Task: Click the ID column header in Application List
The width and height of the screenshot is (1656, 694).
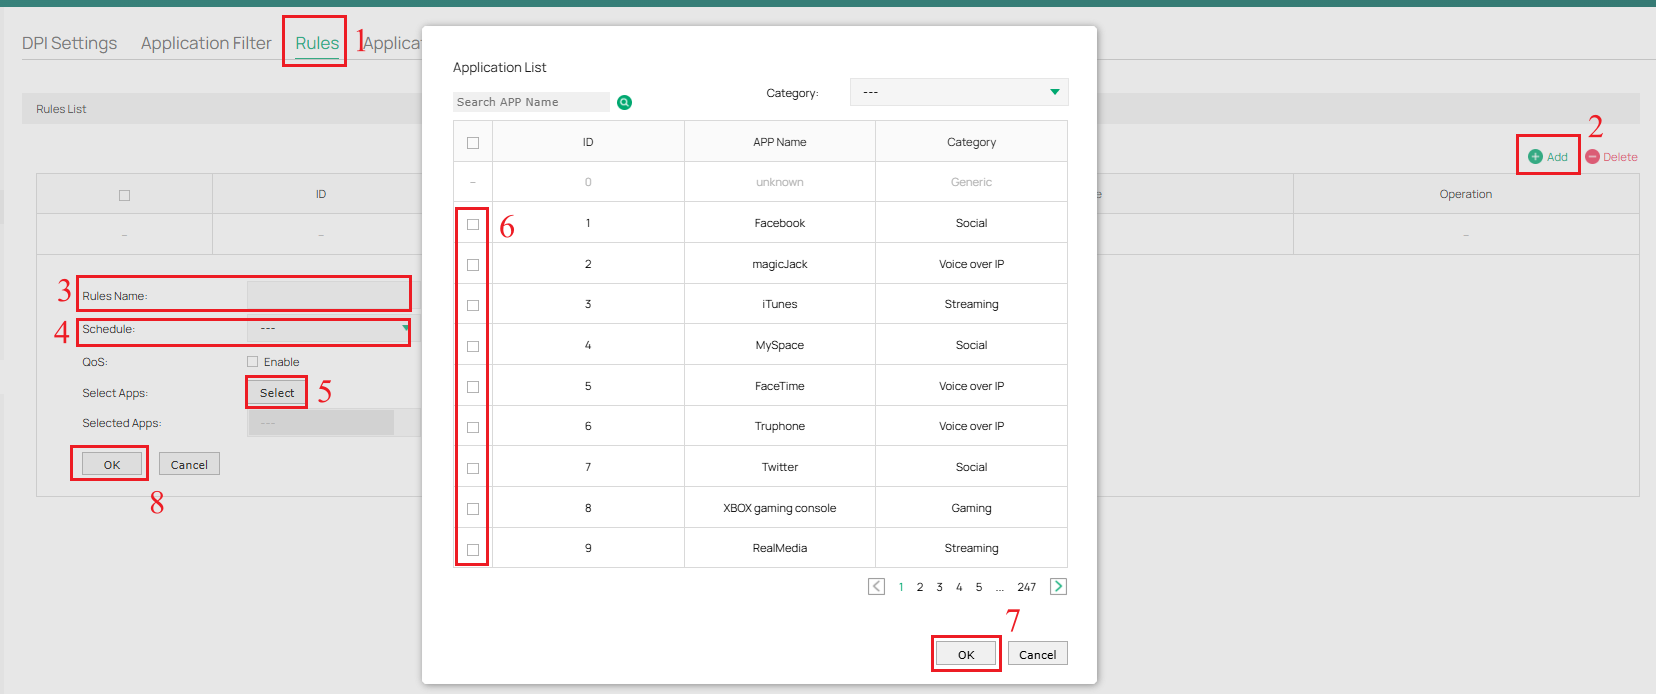Action: [588, 142]
